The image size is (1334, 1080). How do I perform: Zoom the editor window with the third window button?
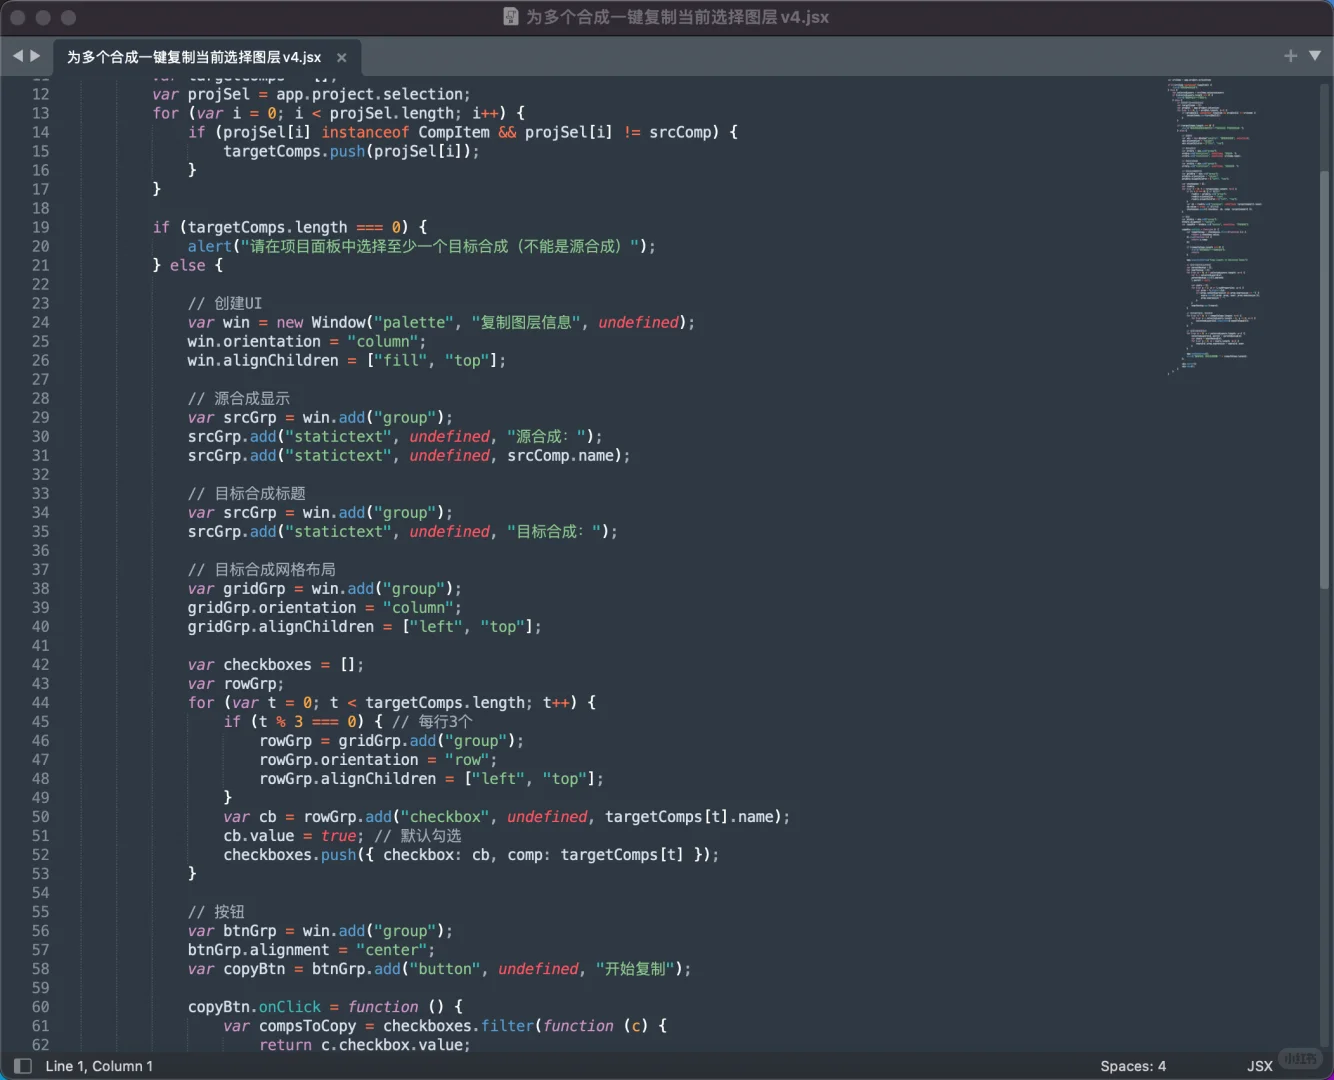click(x=68, y=17)
